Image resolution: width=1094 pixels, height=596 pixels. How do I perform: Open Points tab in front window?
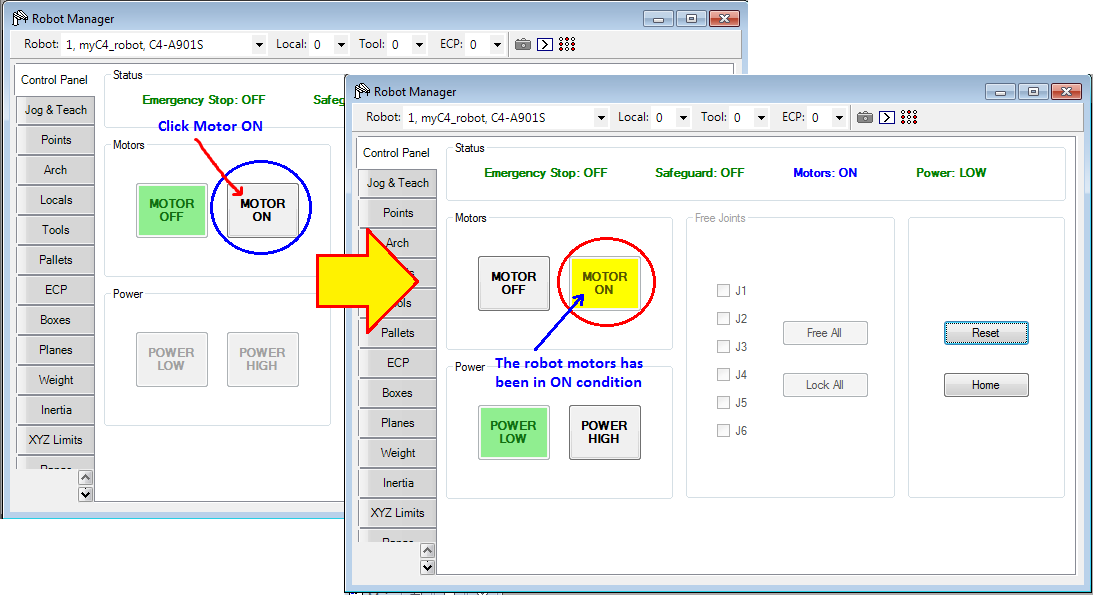pos(398,213)
